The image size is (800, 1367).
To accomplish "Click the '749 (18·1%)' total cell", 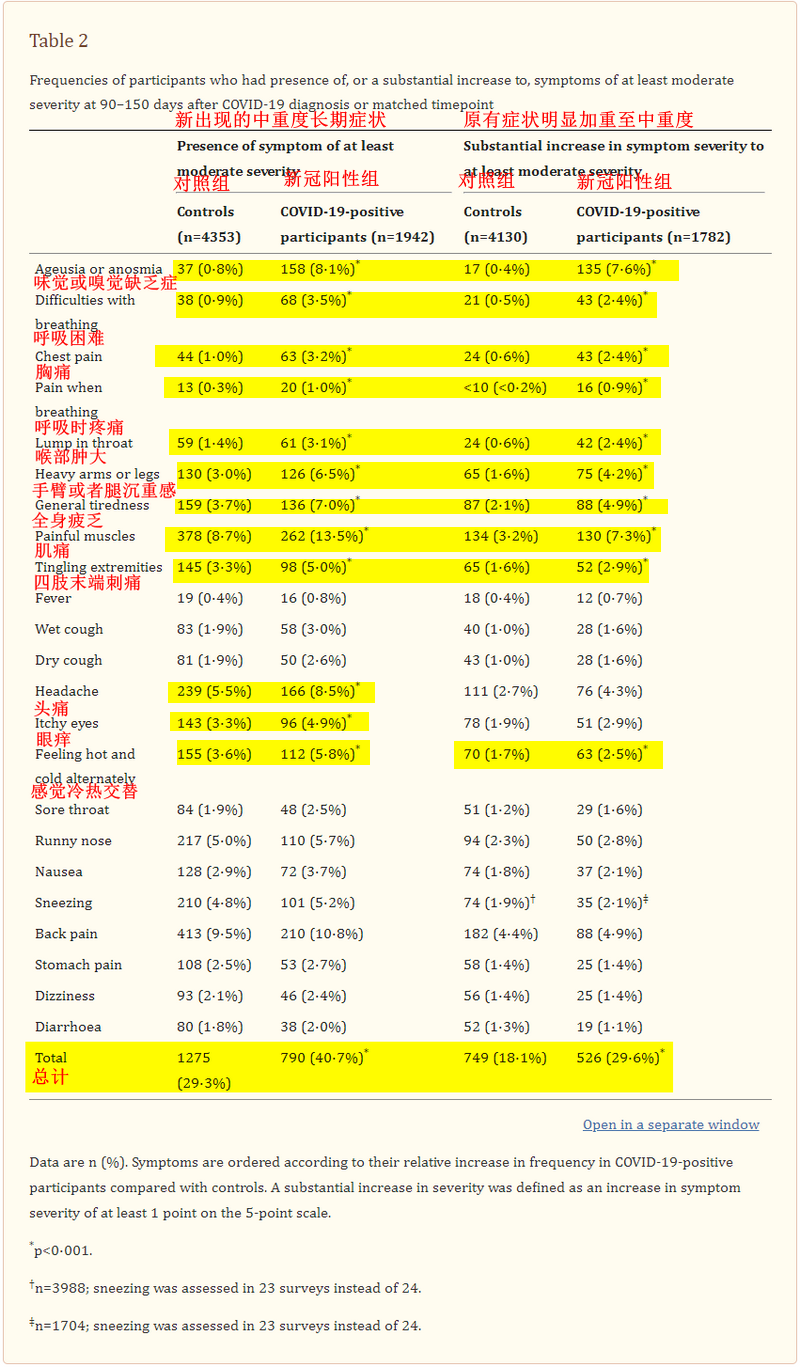I will (505, 1058).
